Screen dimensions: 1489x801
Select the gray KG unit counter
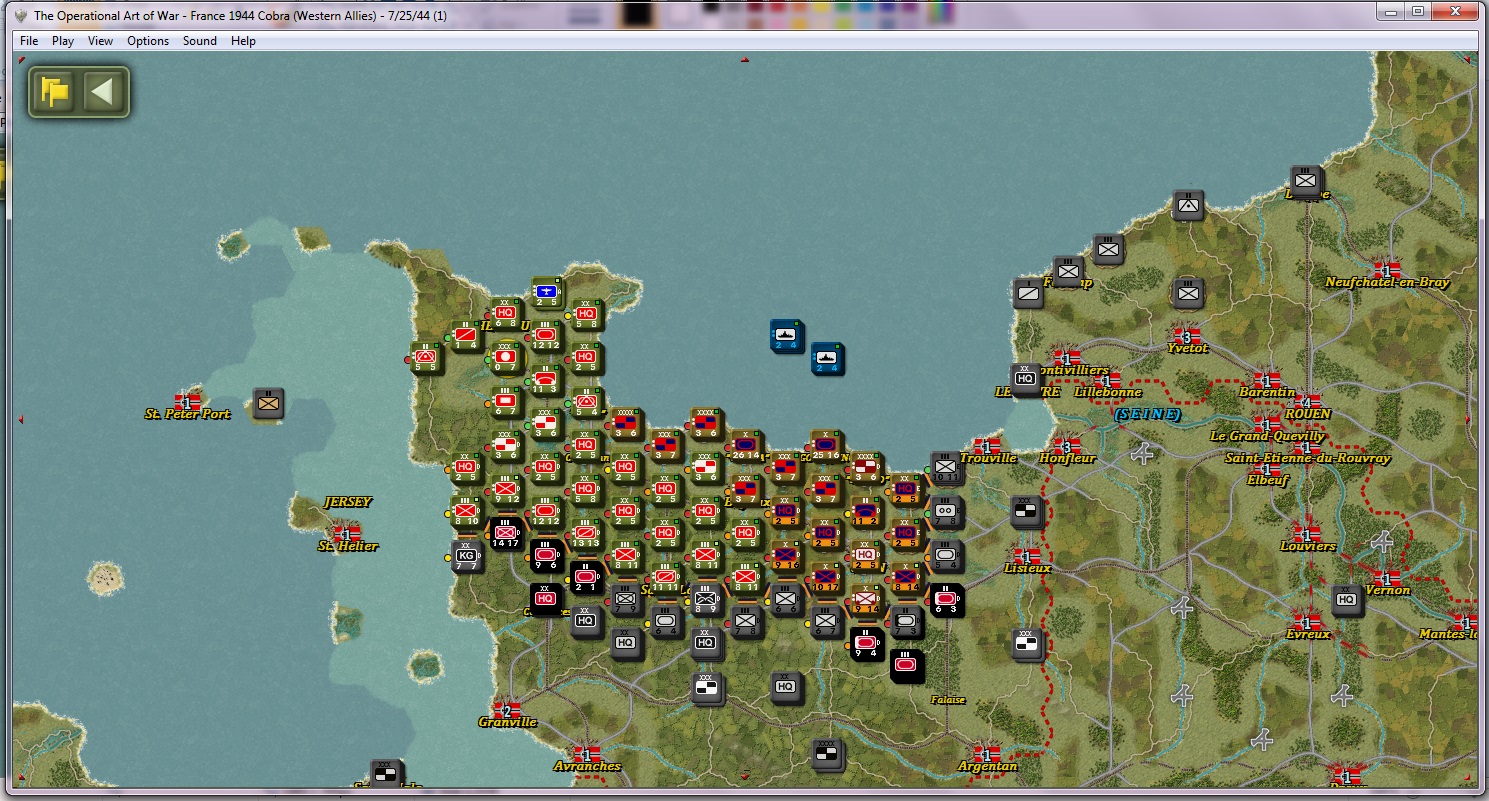(x=466, y=556)
